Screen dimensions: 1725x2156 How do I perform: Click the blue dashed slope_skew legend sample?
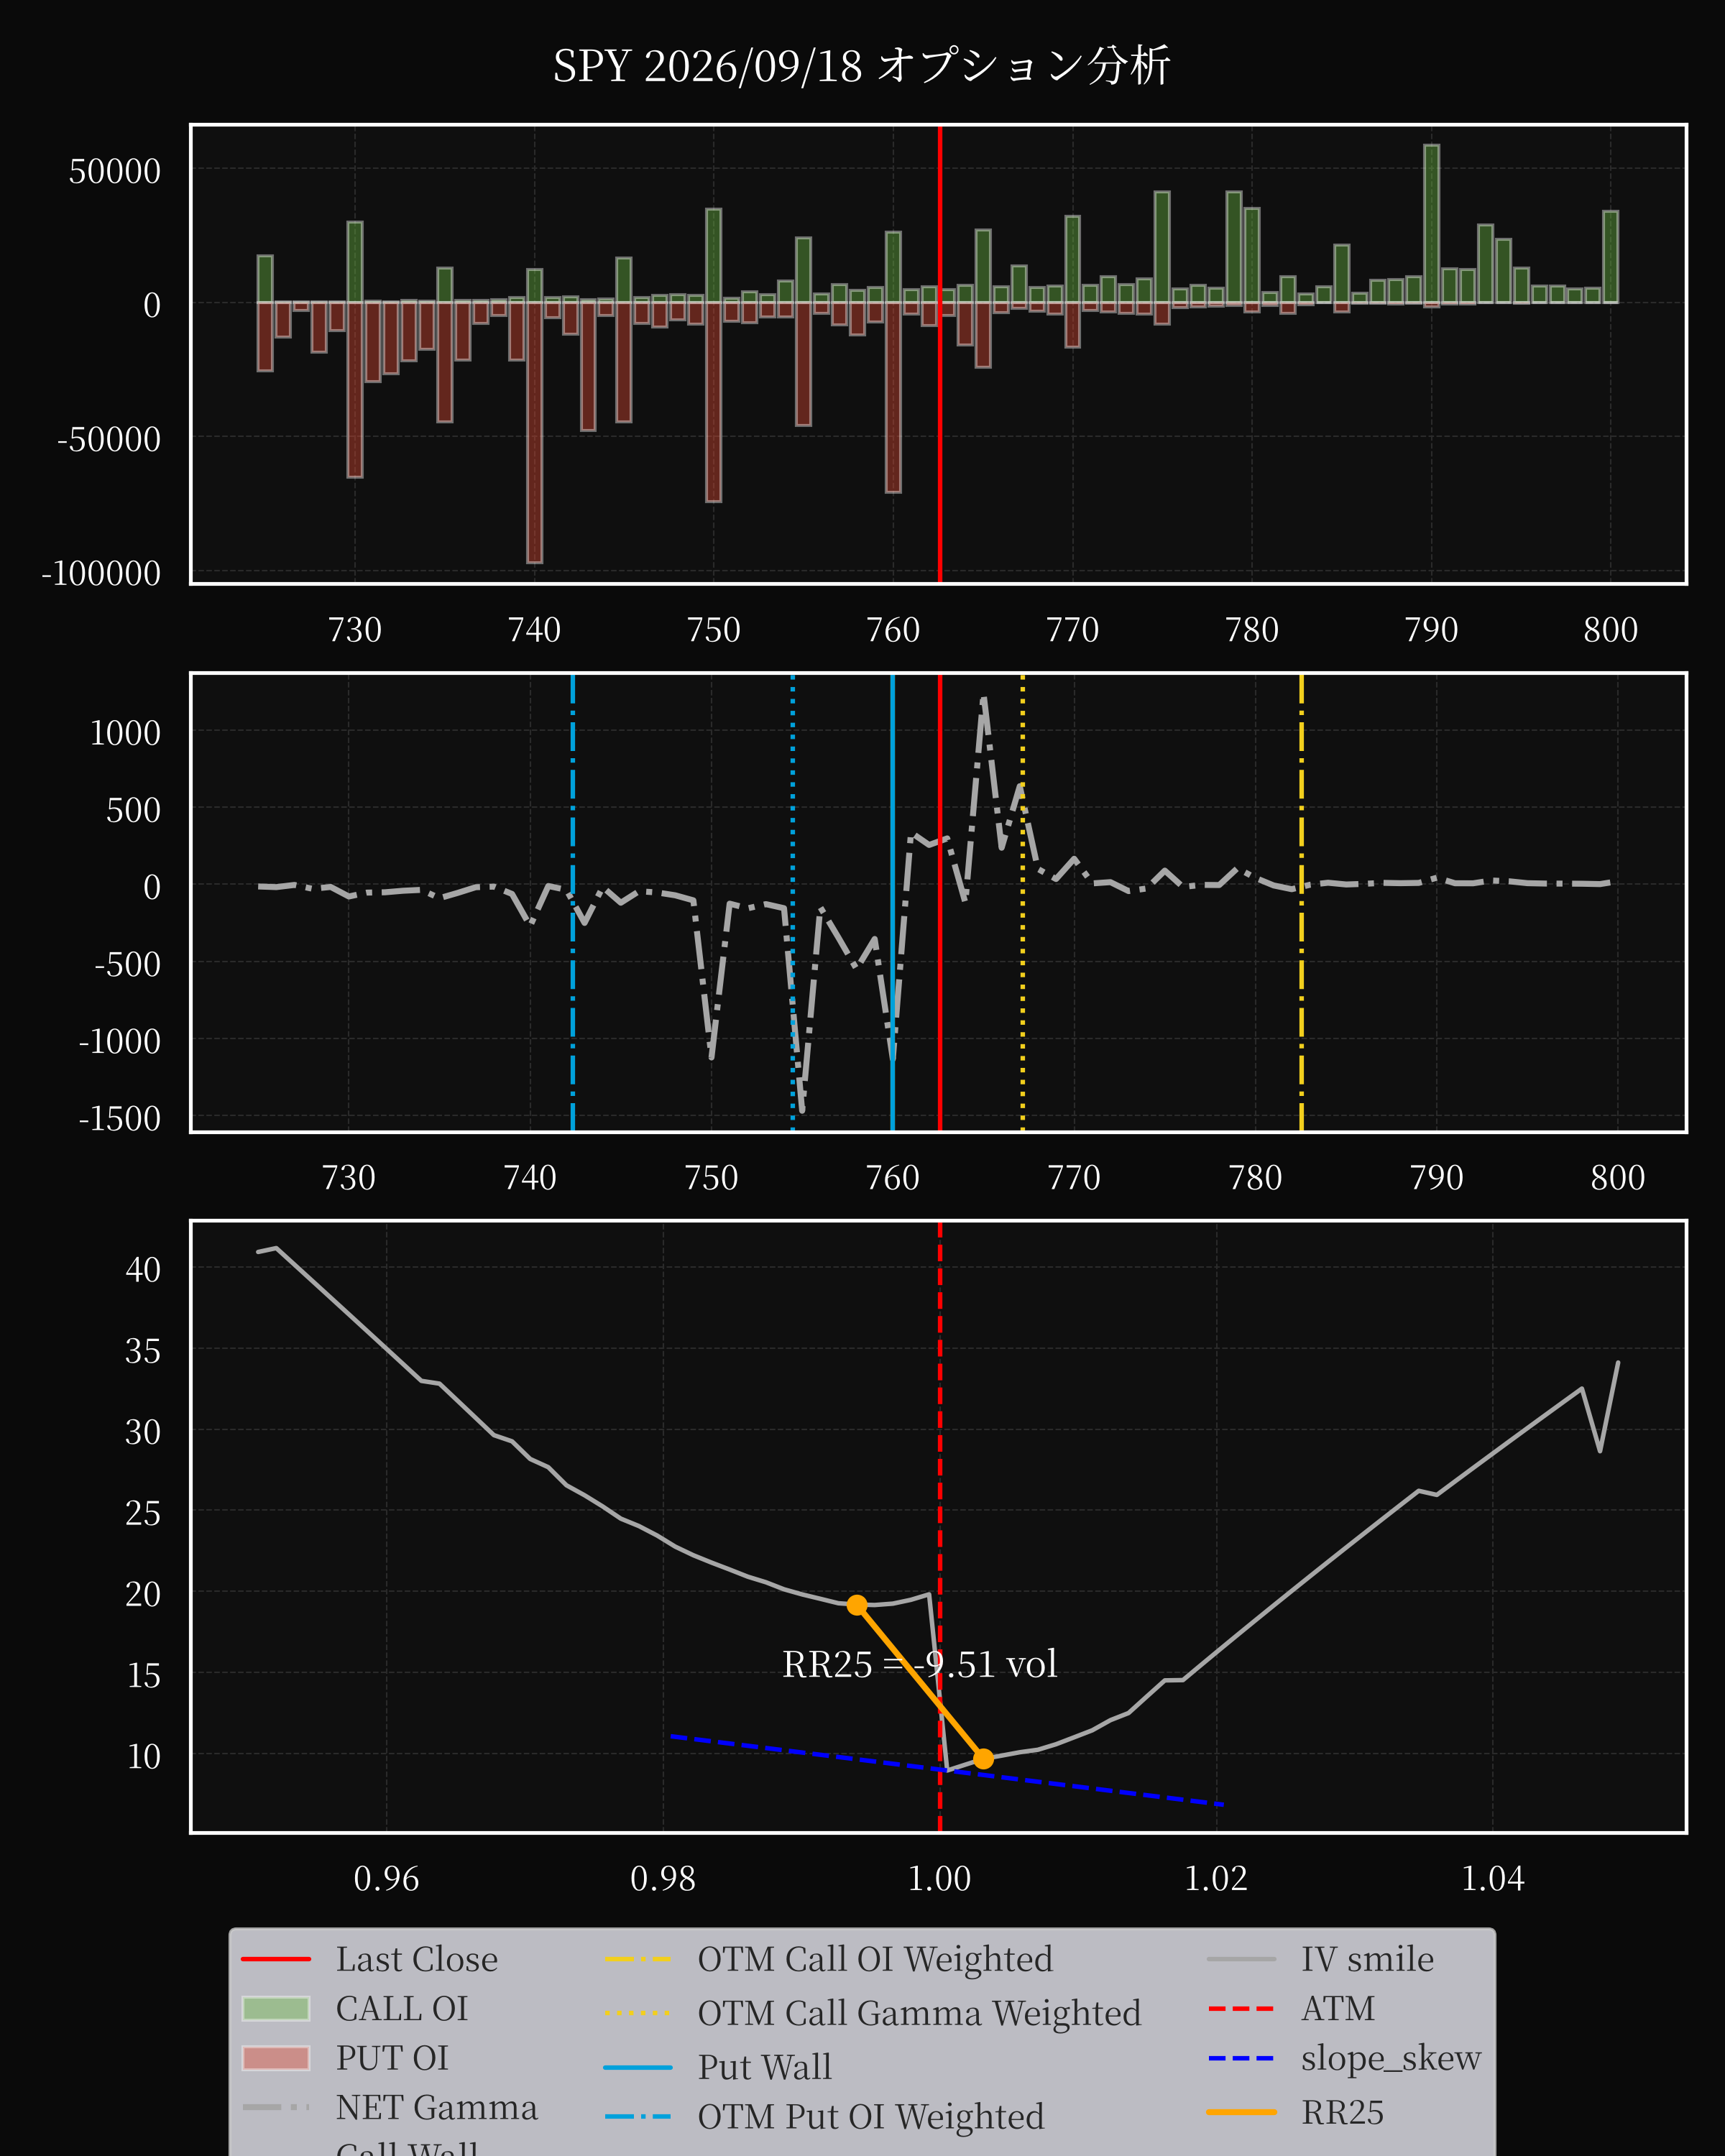(x=1242, y=2059)
